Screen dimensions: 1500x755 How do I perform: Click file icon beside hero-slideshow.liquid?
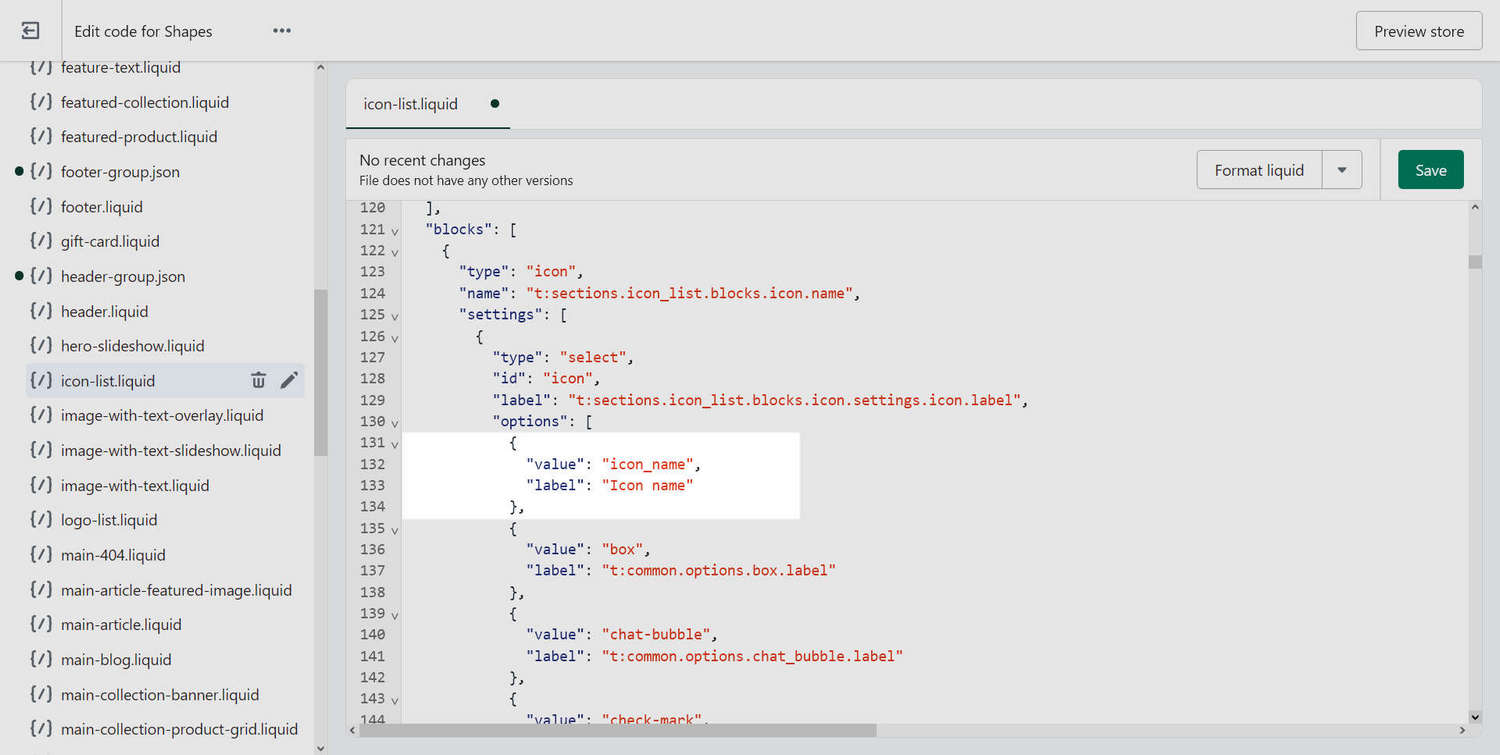[41, 346]
